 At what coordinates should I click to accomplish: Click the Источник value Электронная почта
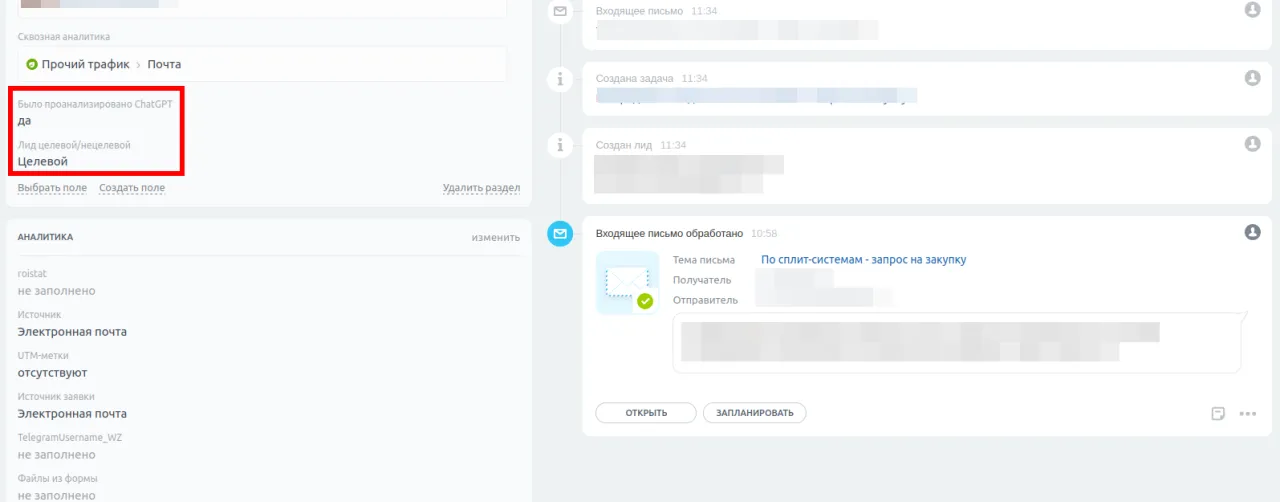click(72, 332)
